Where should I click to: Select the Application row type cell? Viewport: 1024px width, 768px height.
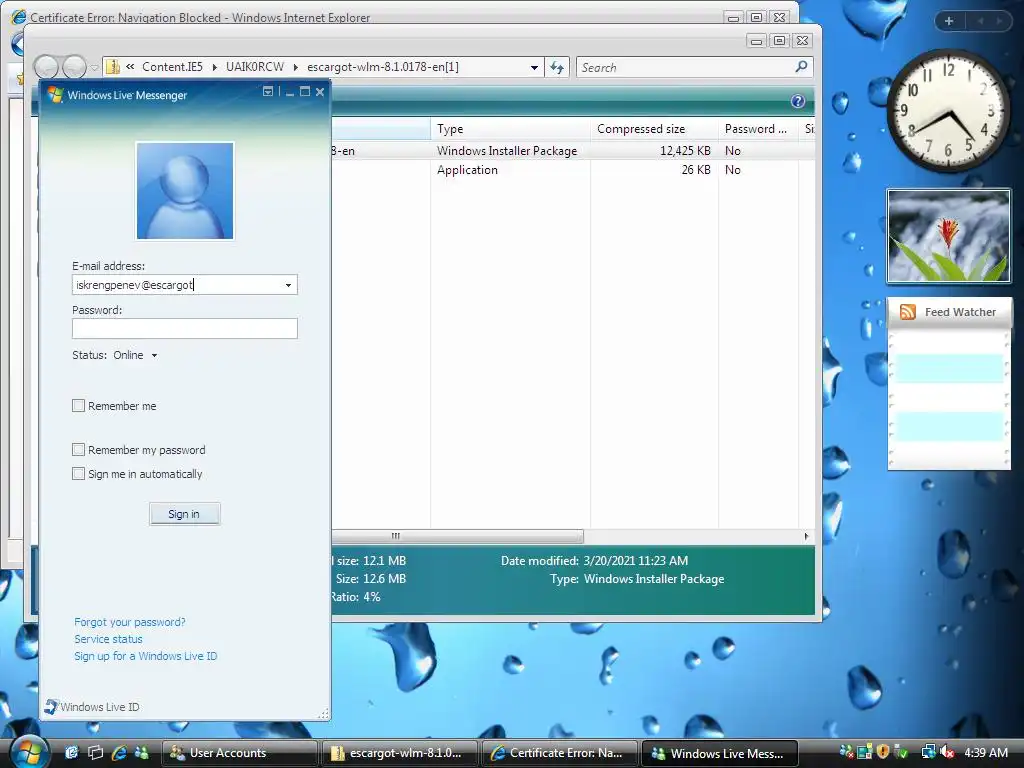pos(468,170)
